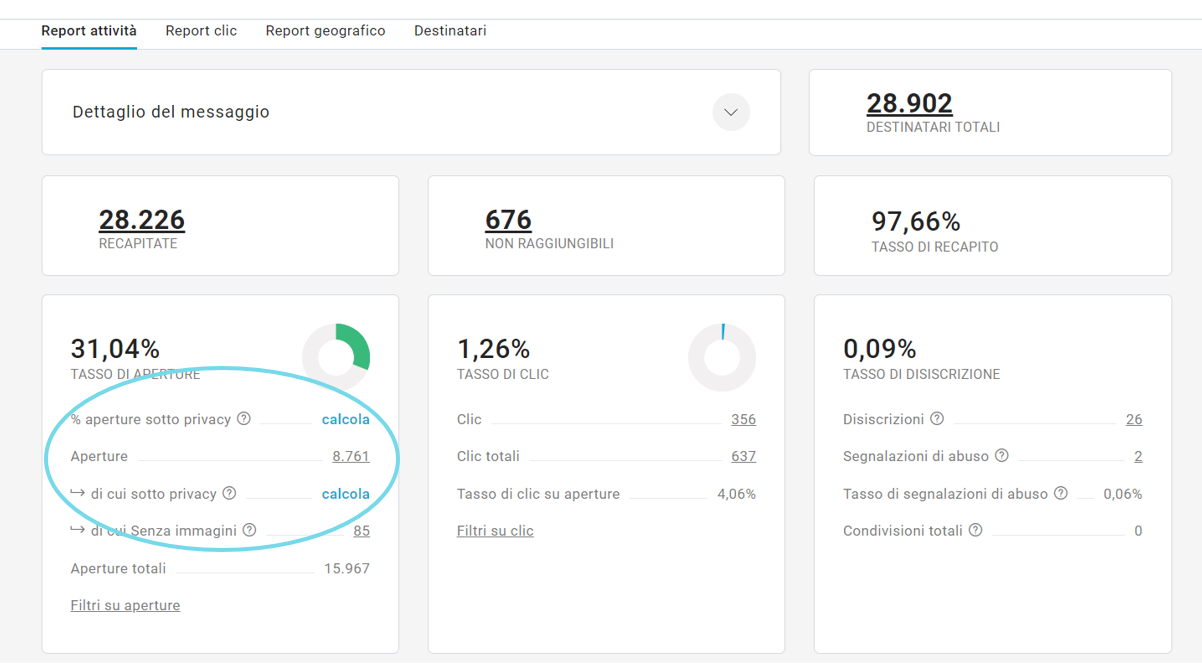Open the 'Filtri su clic' link
Viewport: 1202px width, 666px height.
pos(495,531)
